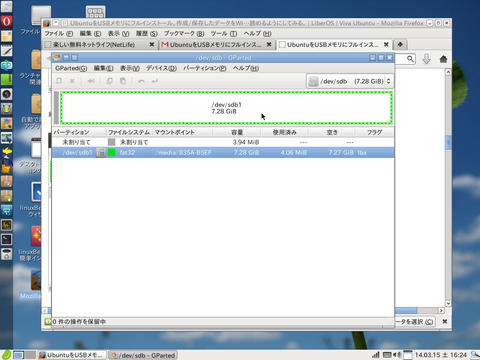The height and width of the screenshot is (360, 480).
Task: Open the mail envelope dock icon
Action: click(x=6, y=36)
